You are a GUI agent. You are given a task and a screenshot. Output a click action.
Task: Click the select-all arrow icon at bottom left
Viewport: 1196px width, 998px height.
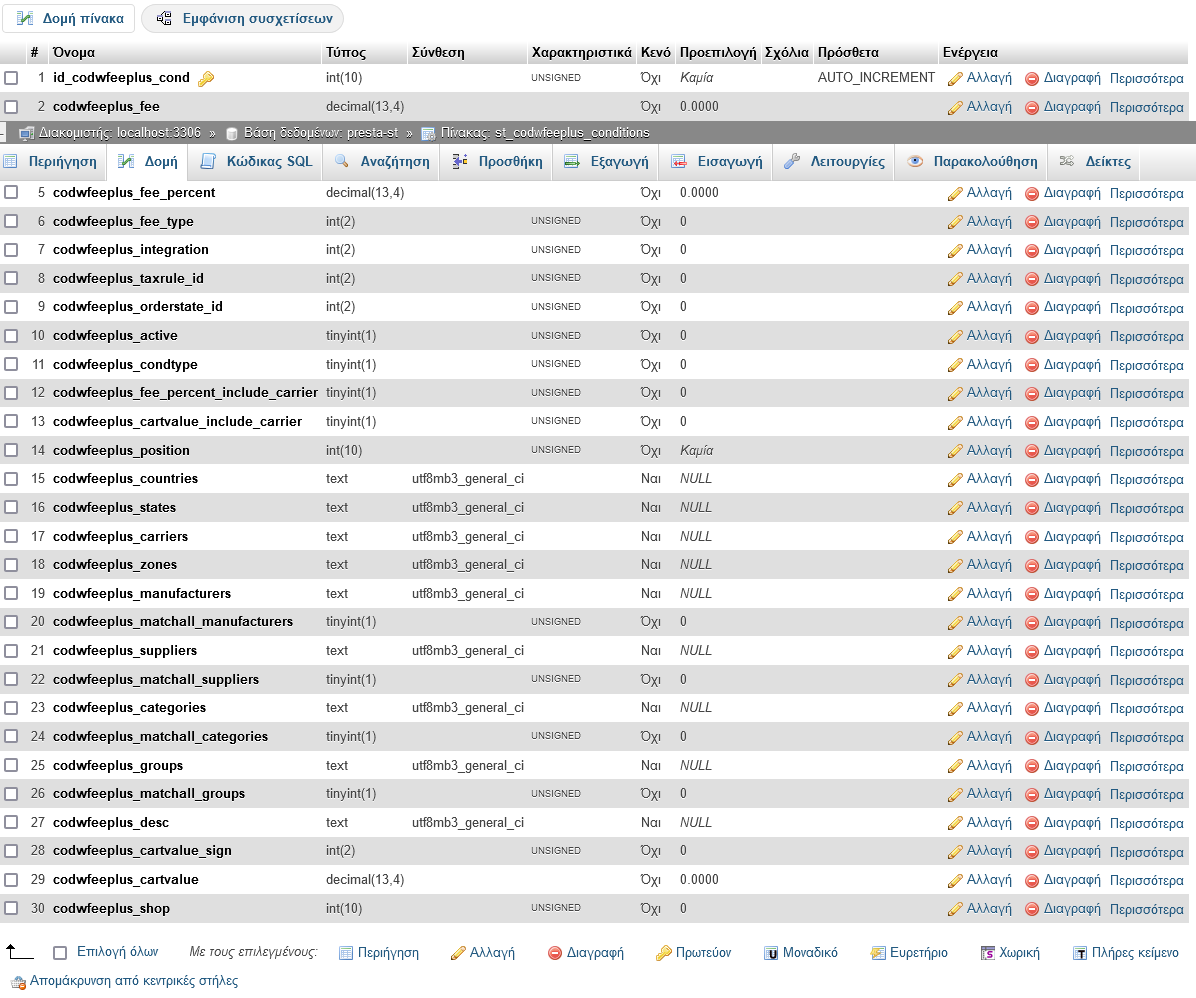tap(19, 951)
